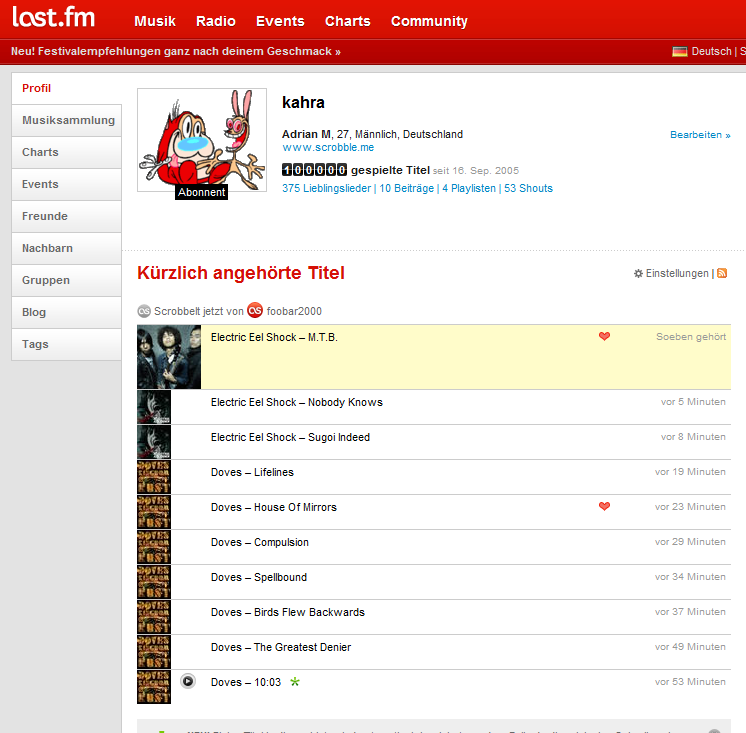This screenshot has height=733, width=746.
Task: Open Blog in the sidebar
Action: coord(67,313)
